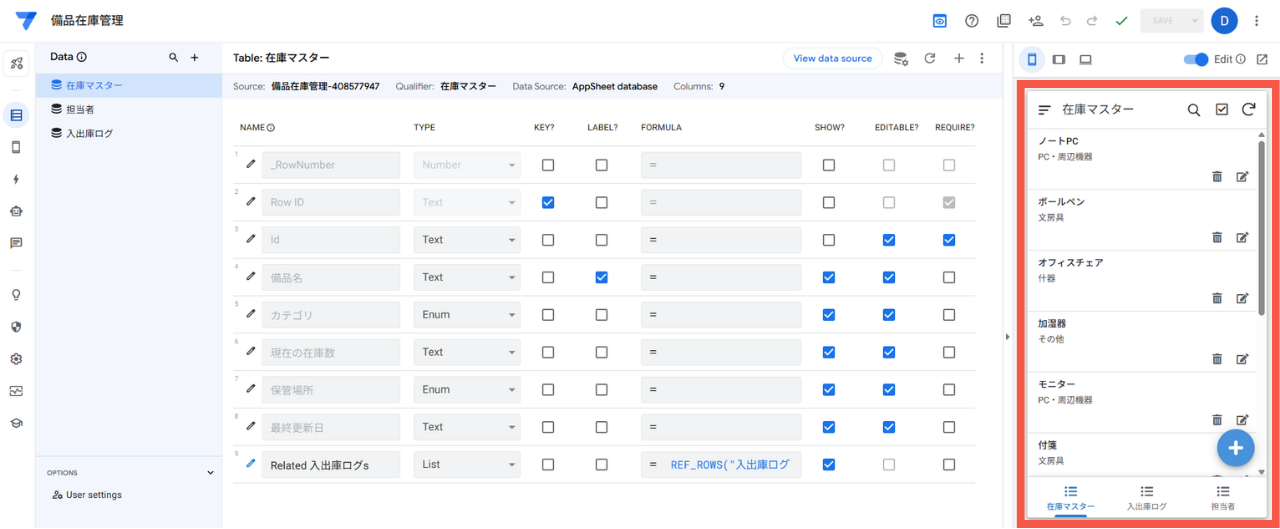Collapse the OPTIONS section chevron
The image size is (1280, 529).
point(210,473)
